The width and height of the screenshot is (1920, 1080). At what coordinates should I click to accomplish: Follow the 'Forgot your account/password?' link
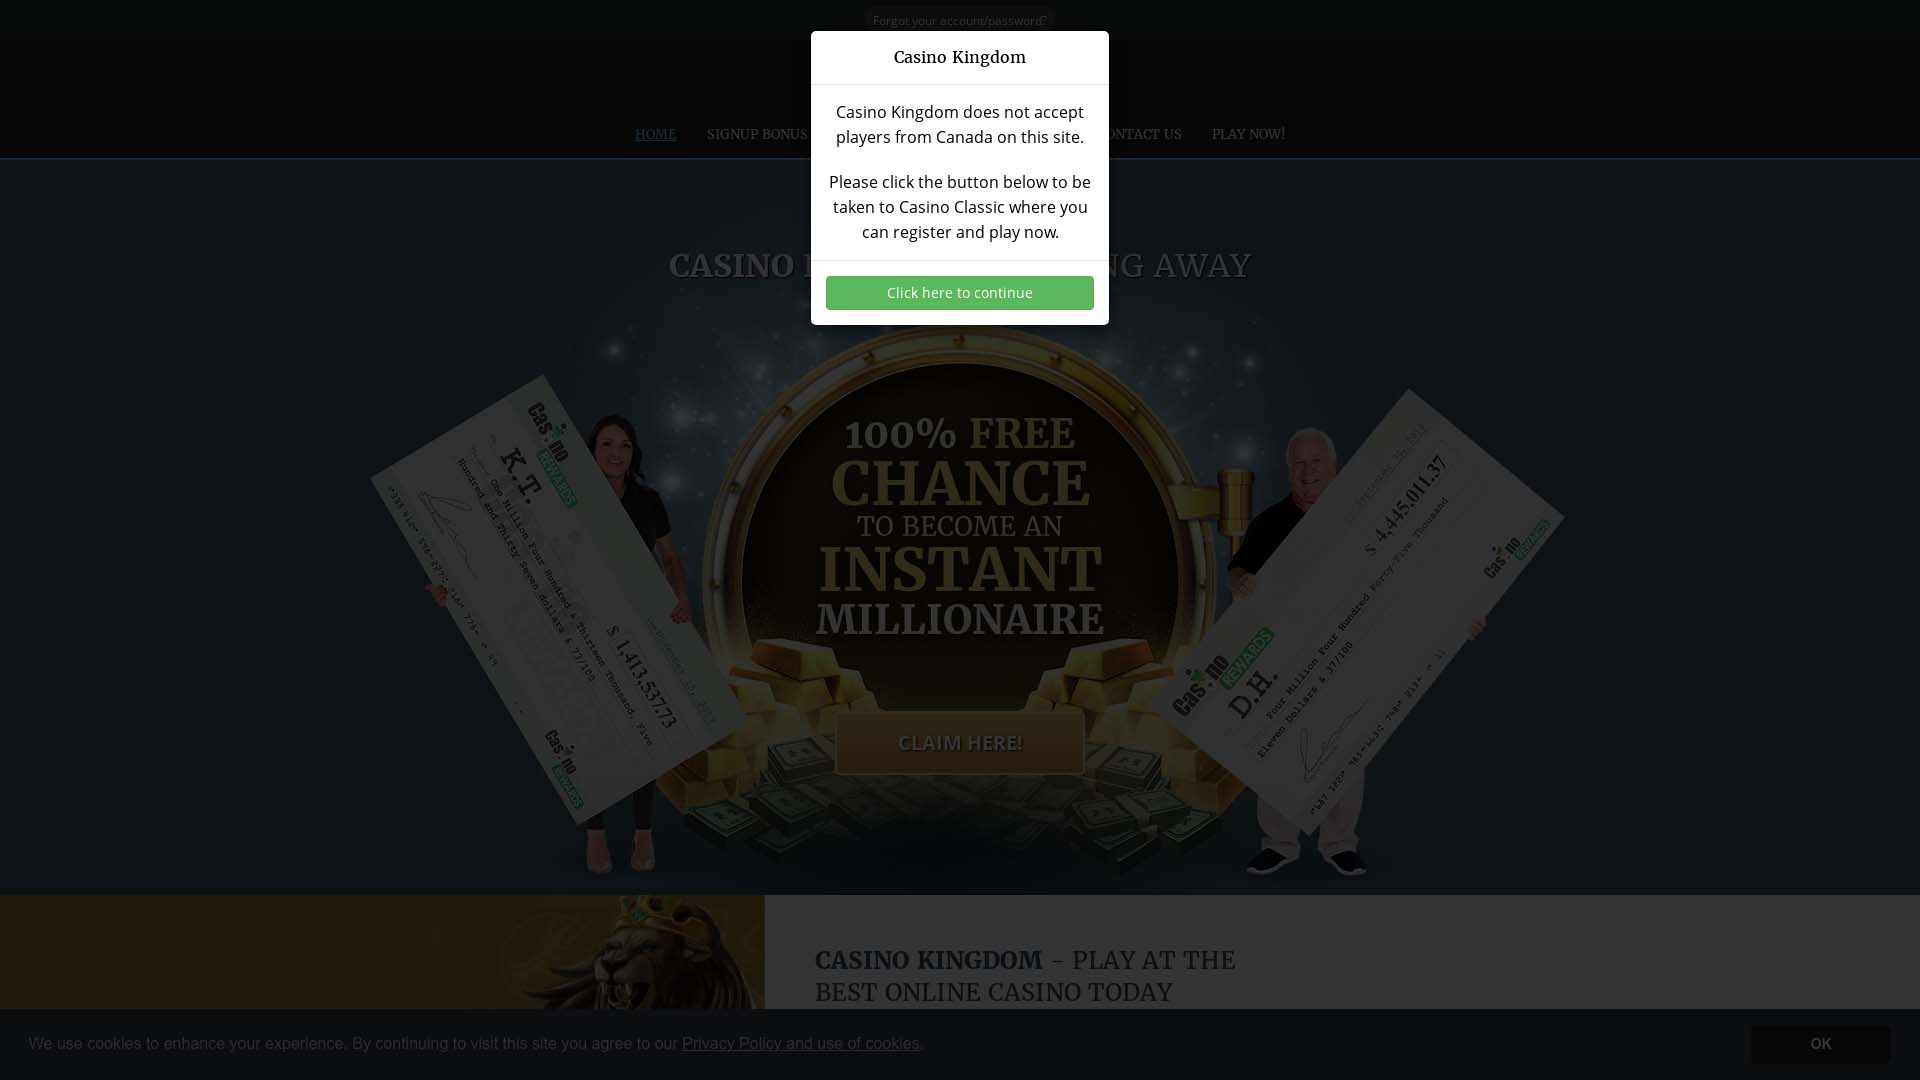pyautogui.click(x=959, y=20)
